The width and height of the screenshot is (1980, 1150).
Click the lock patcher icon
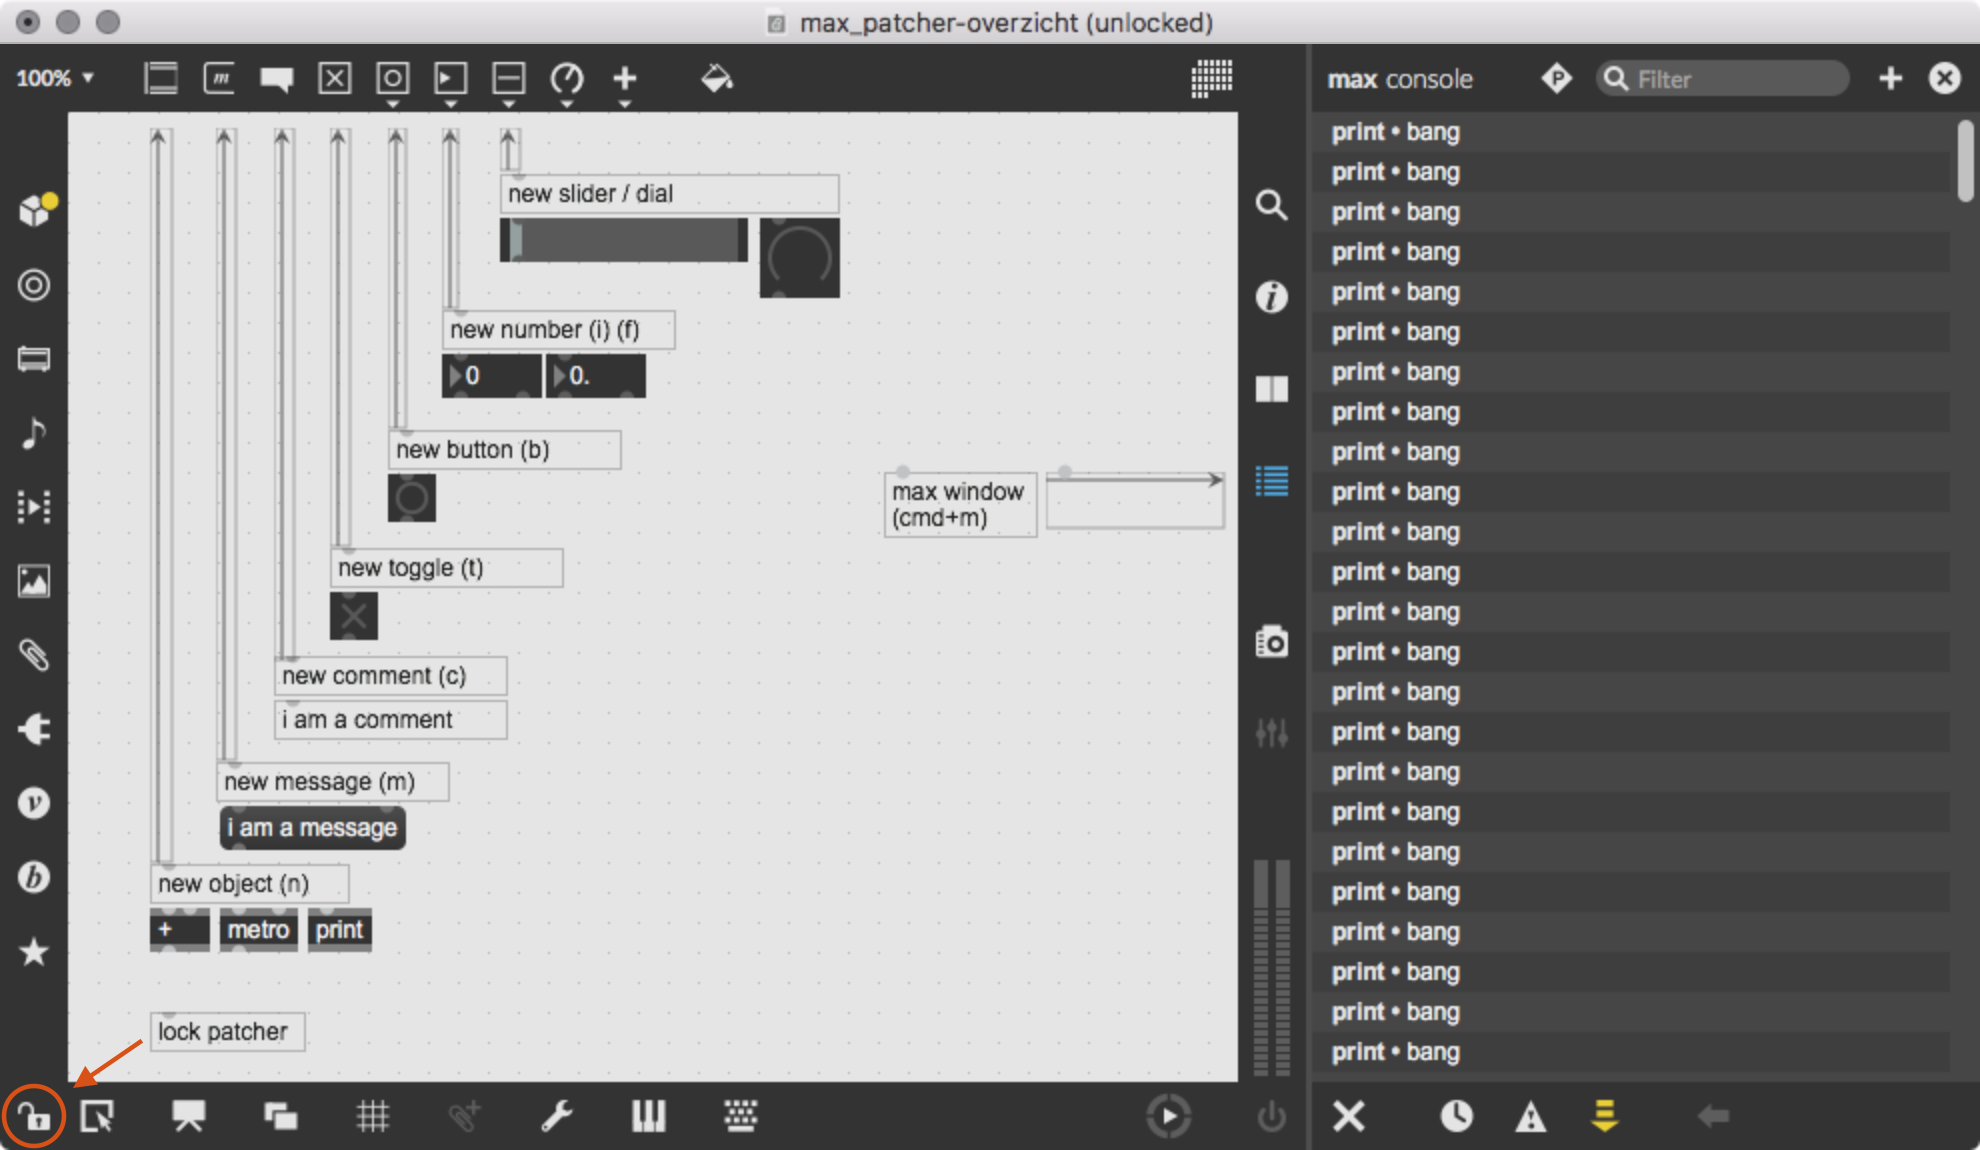click(34, 1116)
